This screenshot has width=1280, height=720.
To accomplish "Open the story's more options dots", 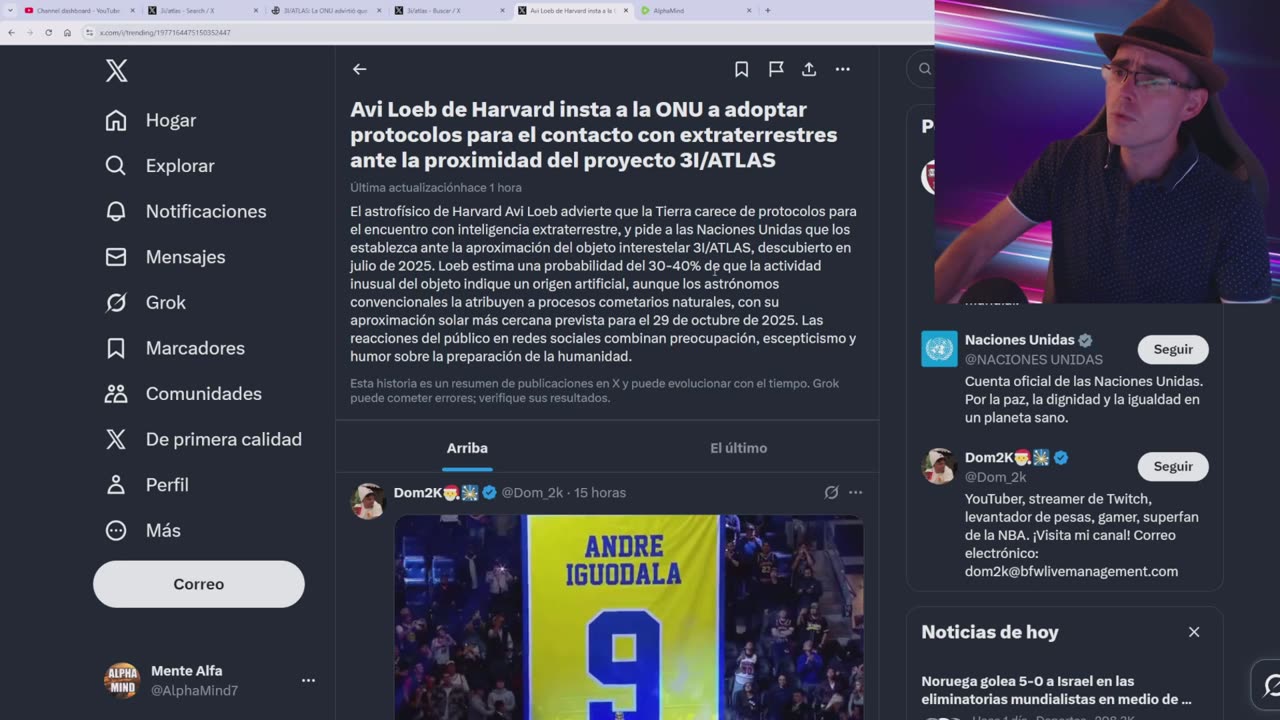I will [x=842, y=69].
